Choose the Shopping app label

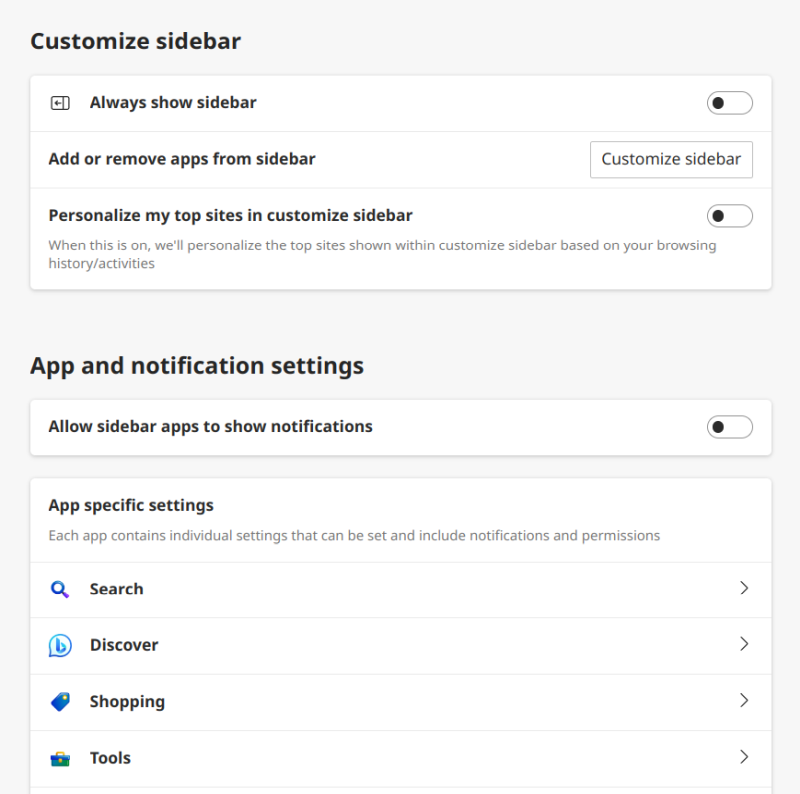click(x=127, y=702)
